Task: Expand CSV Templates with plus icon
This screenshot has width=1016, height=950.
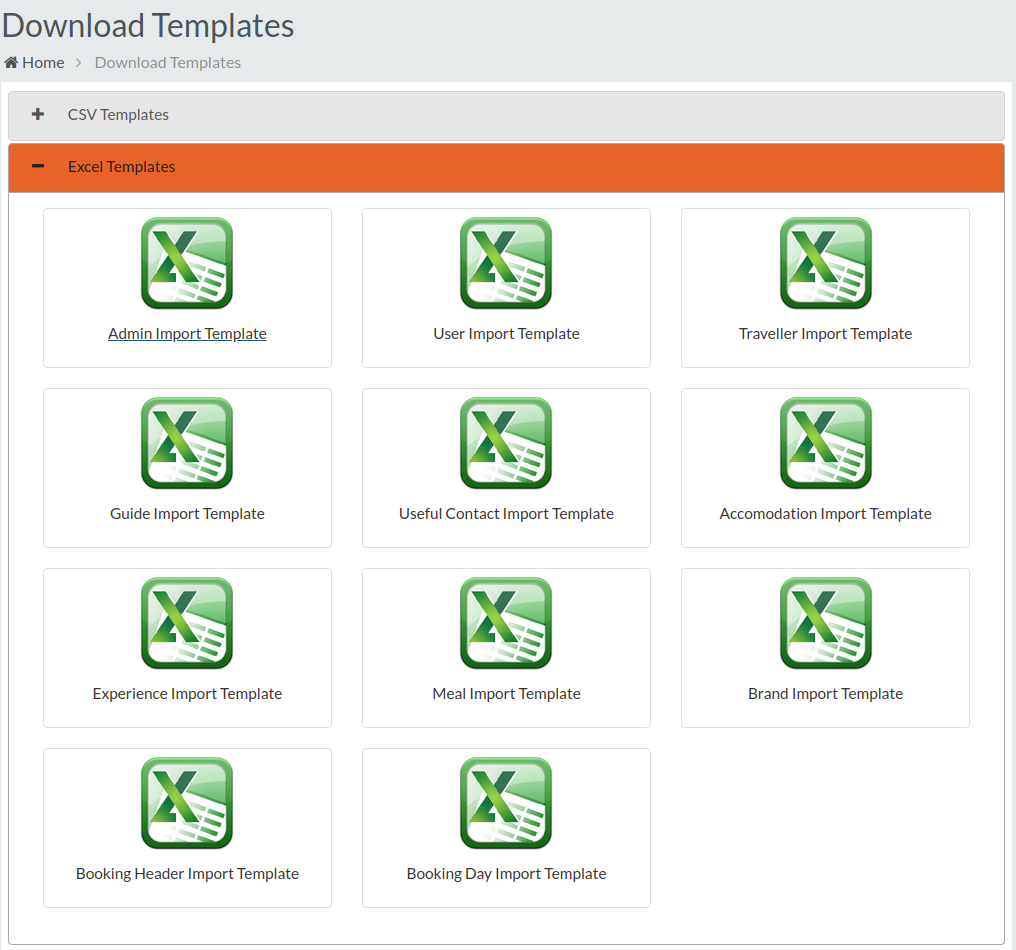Action: (x=38, y=114)
